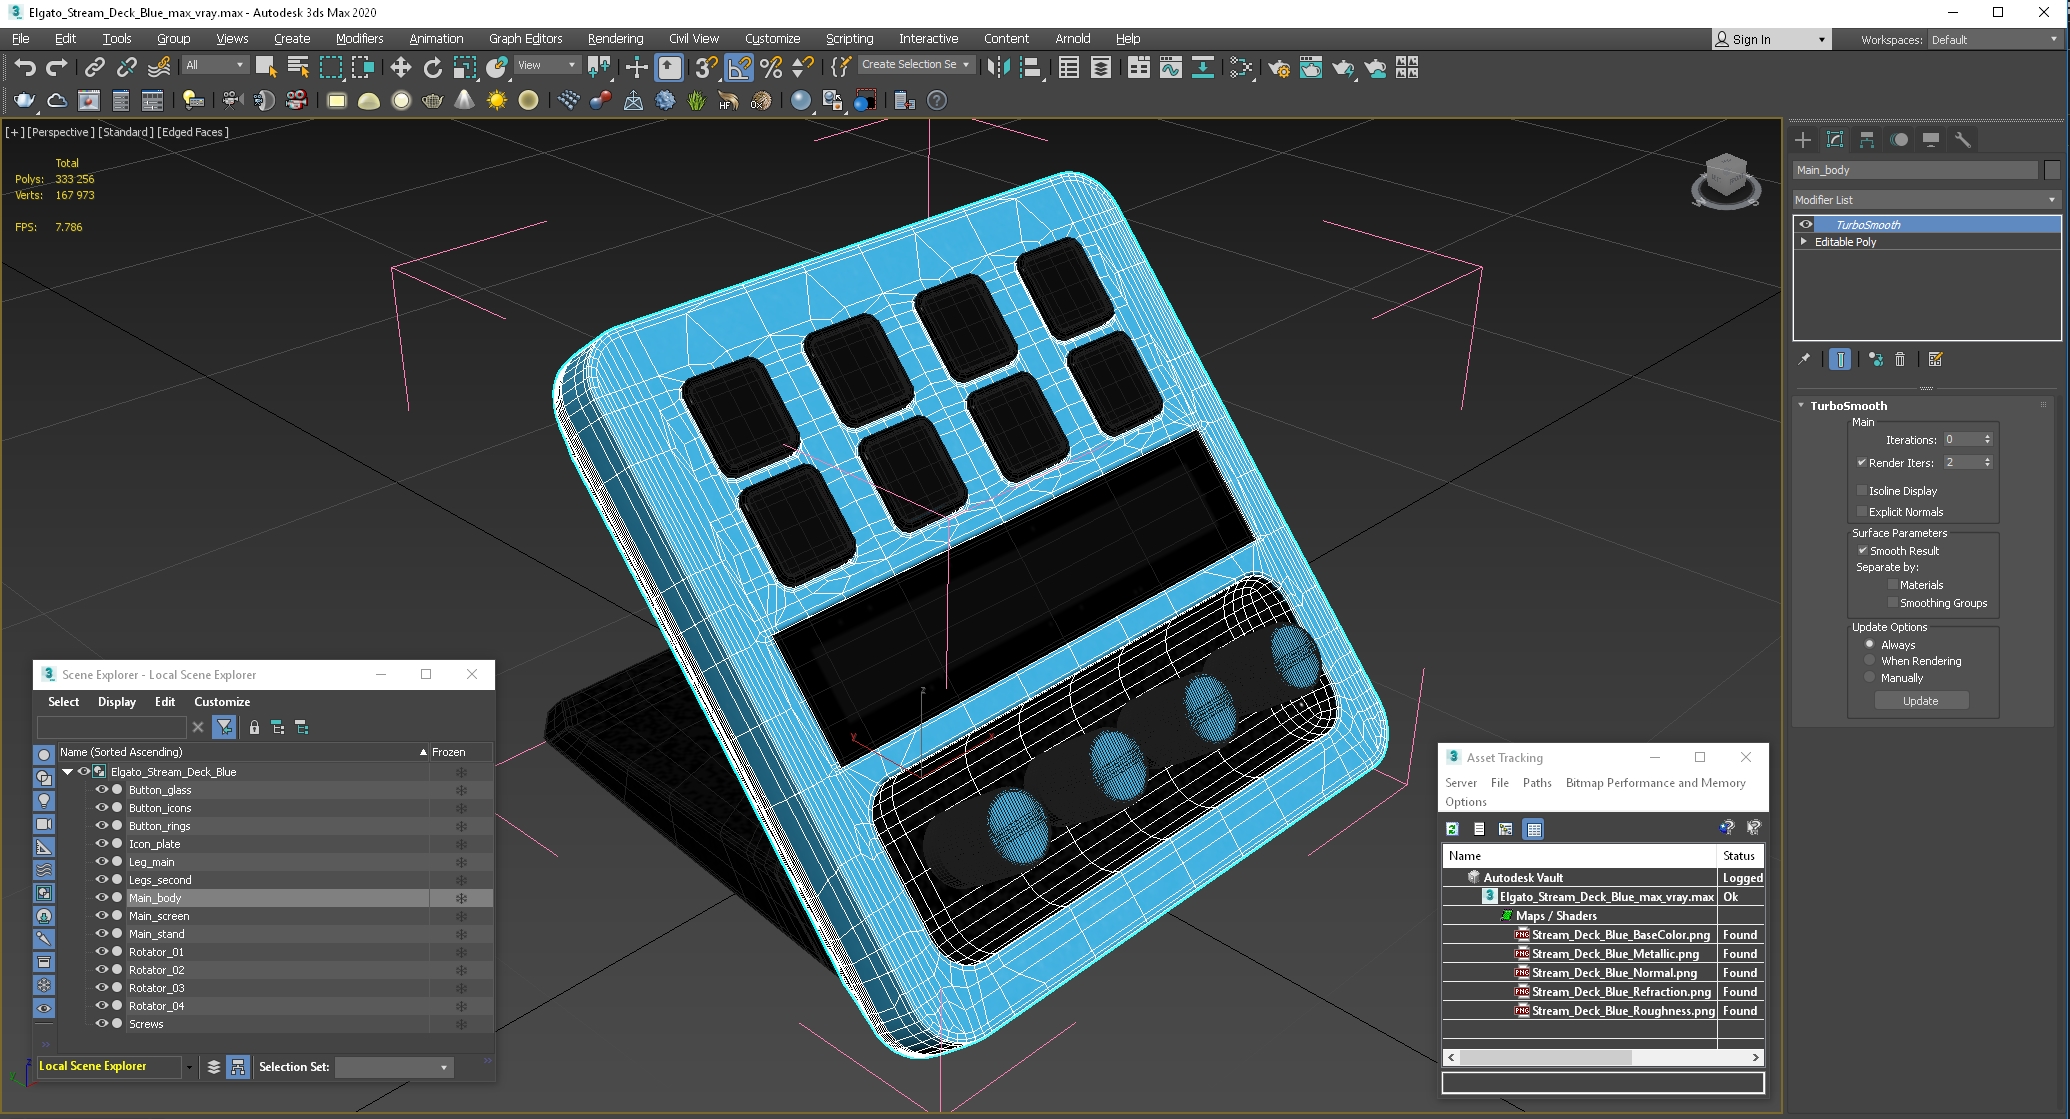The width and height of the screenshot is (2070, 1119).
Task: Select the Select and Link tool
Action: coord(94,67)
